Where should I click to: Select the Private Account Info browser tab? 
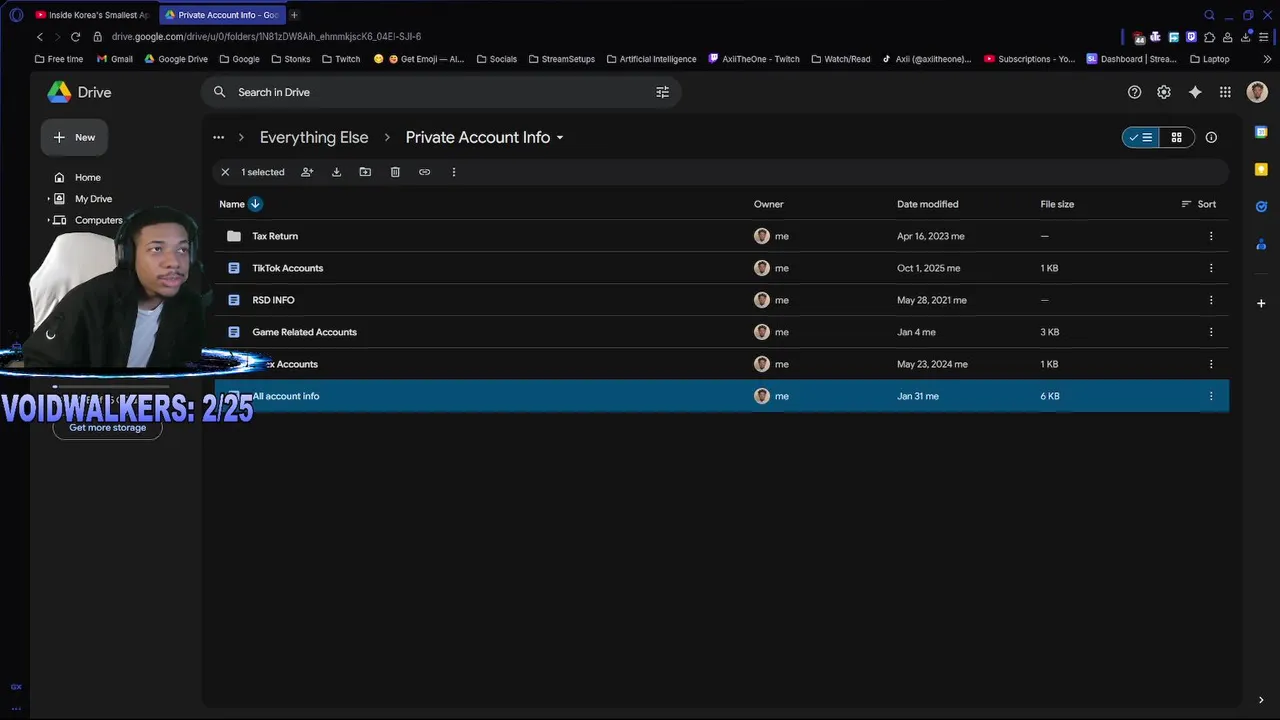coord(222,15)
